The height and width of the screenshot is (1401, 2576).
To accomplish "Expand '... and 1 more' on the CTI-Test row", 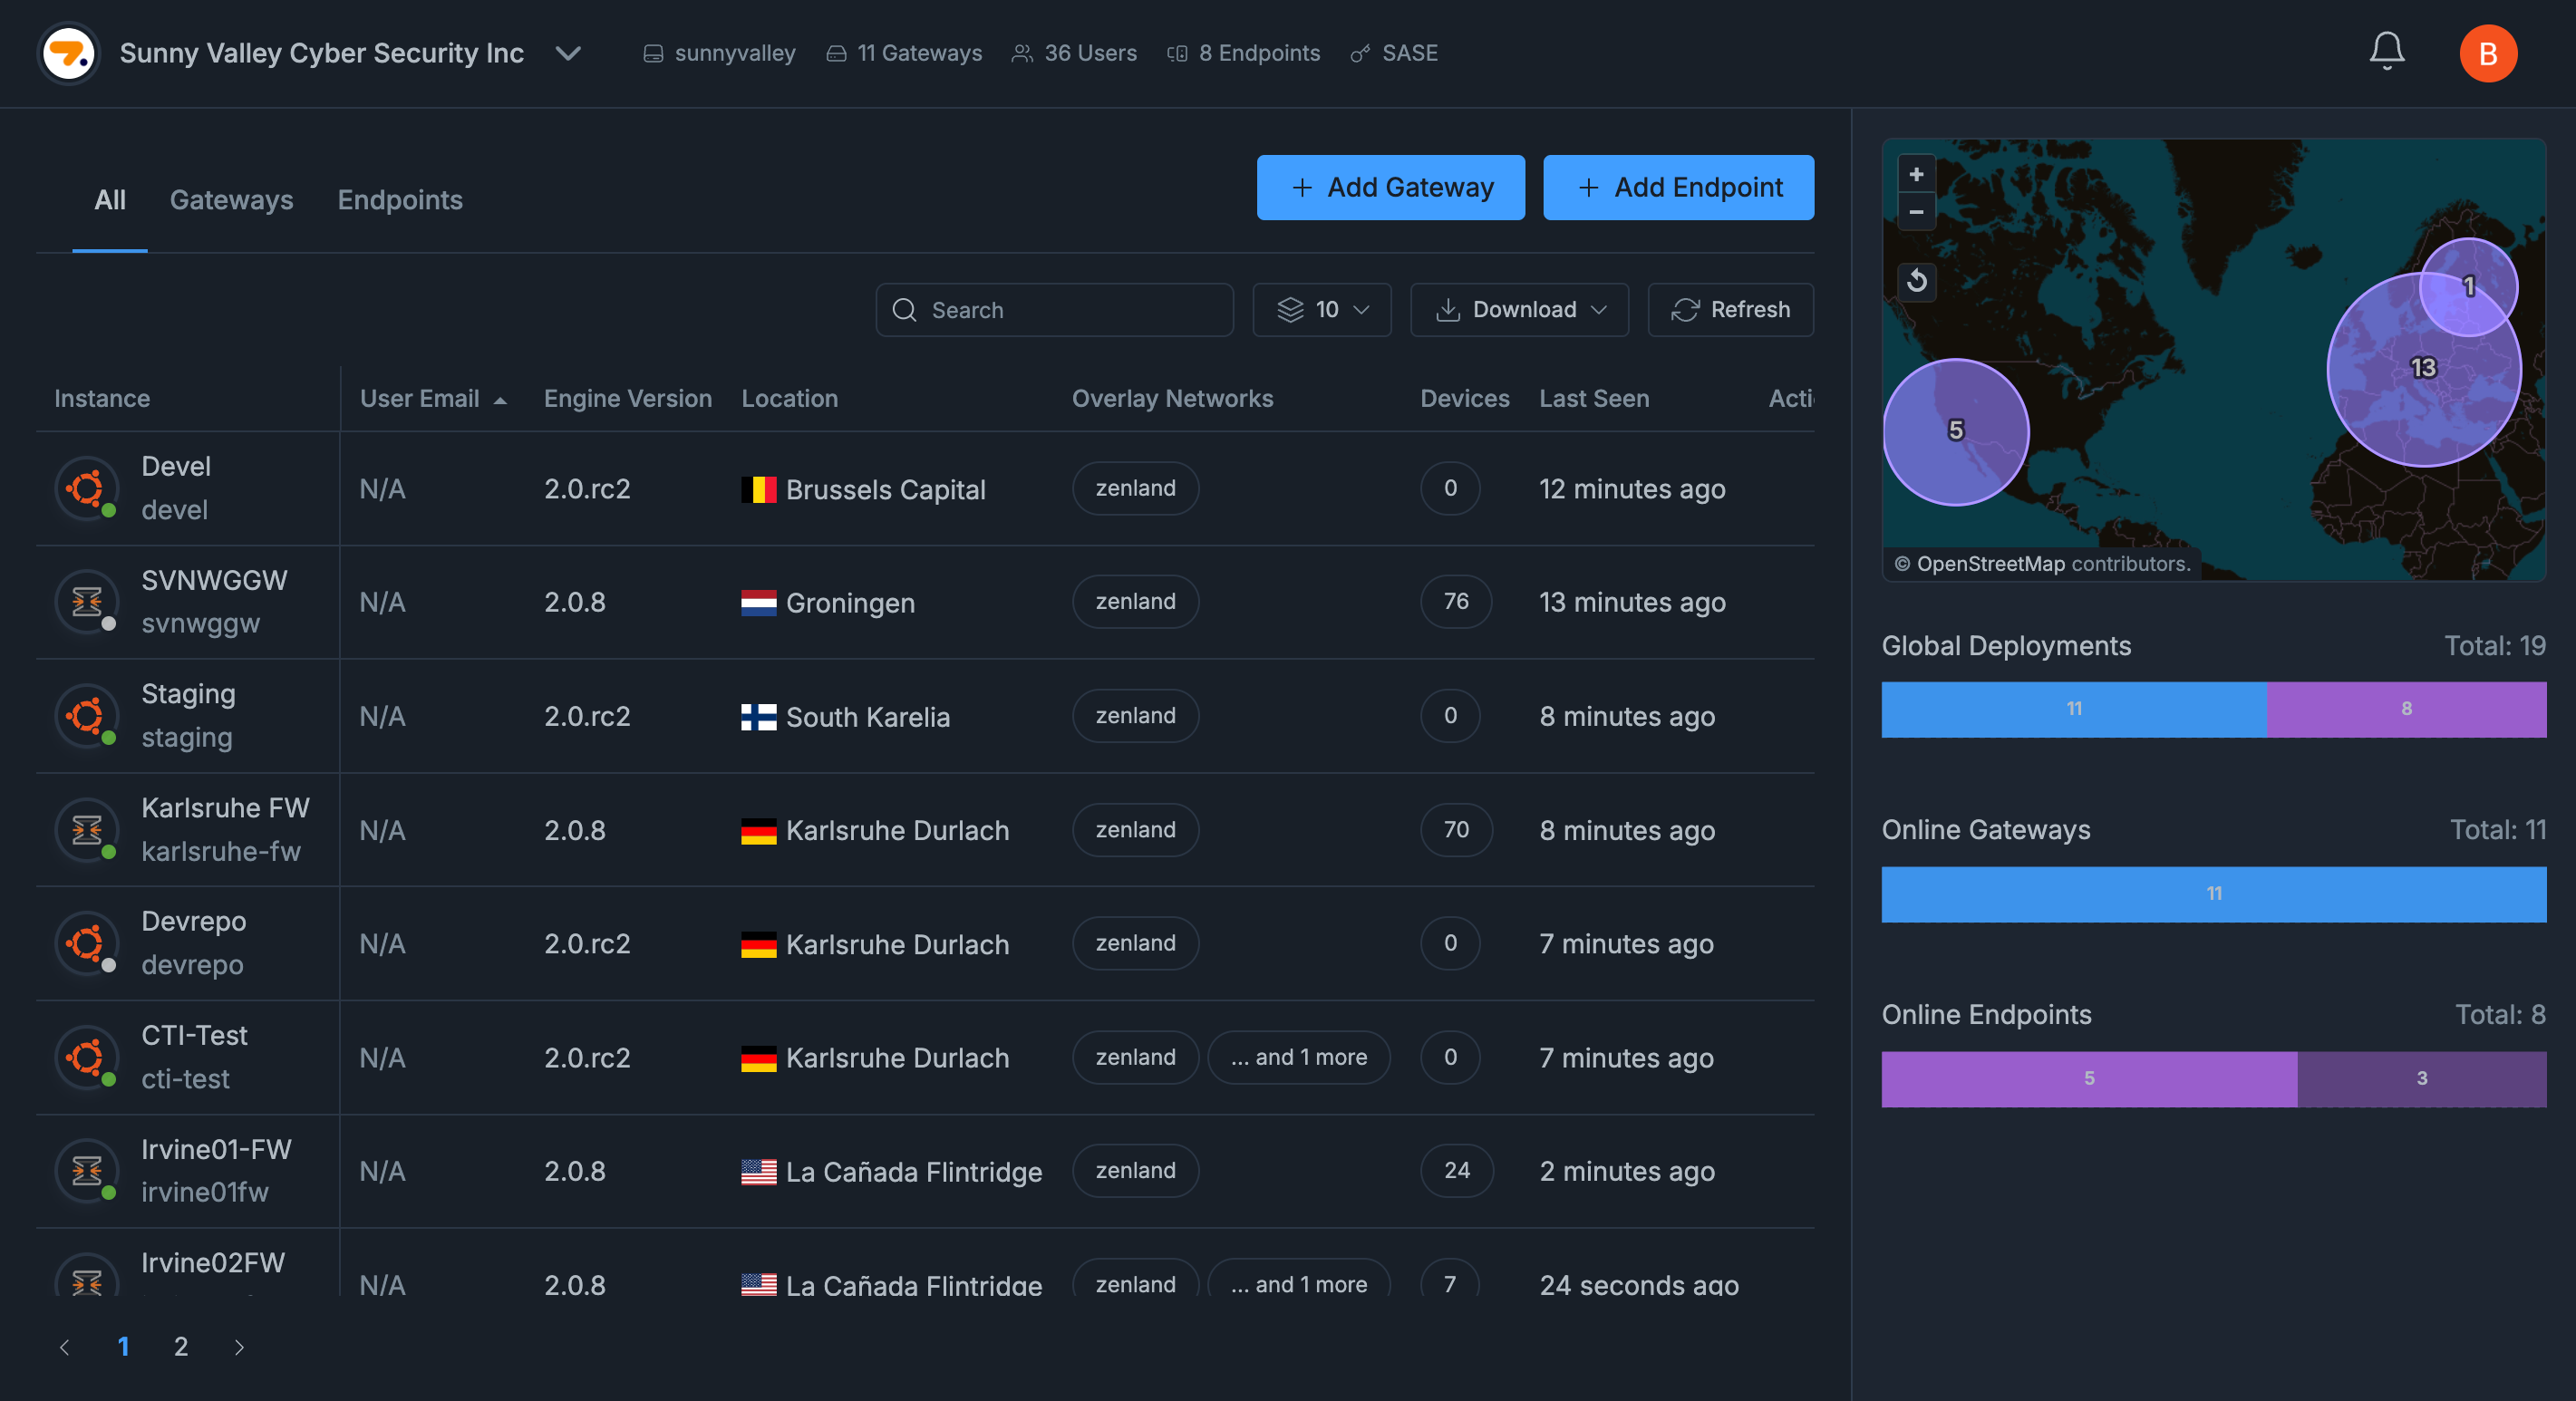I will pos(1299,1057).
